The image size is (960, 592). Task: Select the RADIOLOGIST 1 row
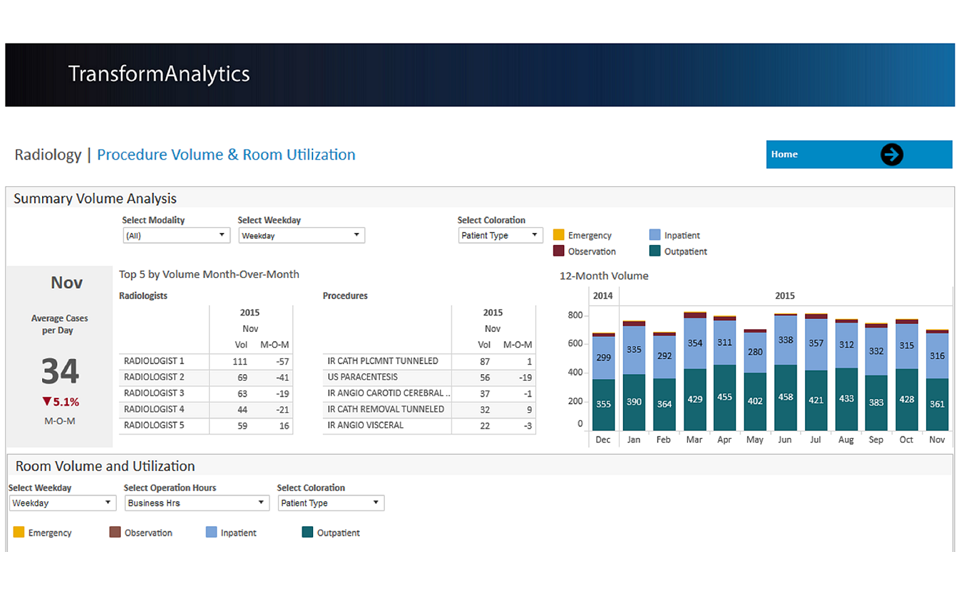(206, 361)
